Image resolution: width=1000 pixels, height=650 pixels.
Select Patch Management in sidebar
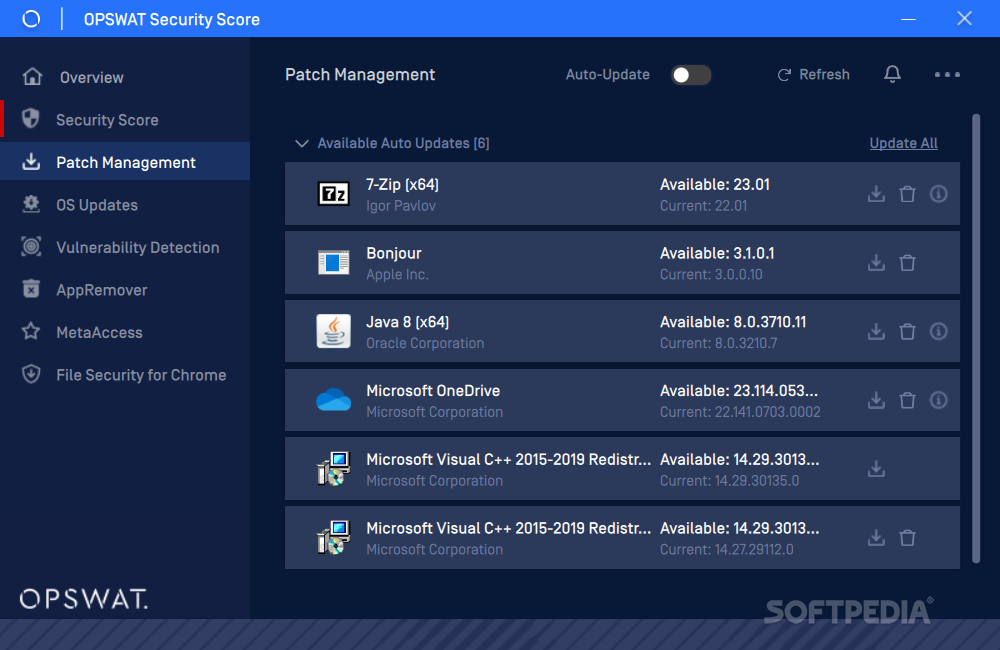125,162
